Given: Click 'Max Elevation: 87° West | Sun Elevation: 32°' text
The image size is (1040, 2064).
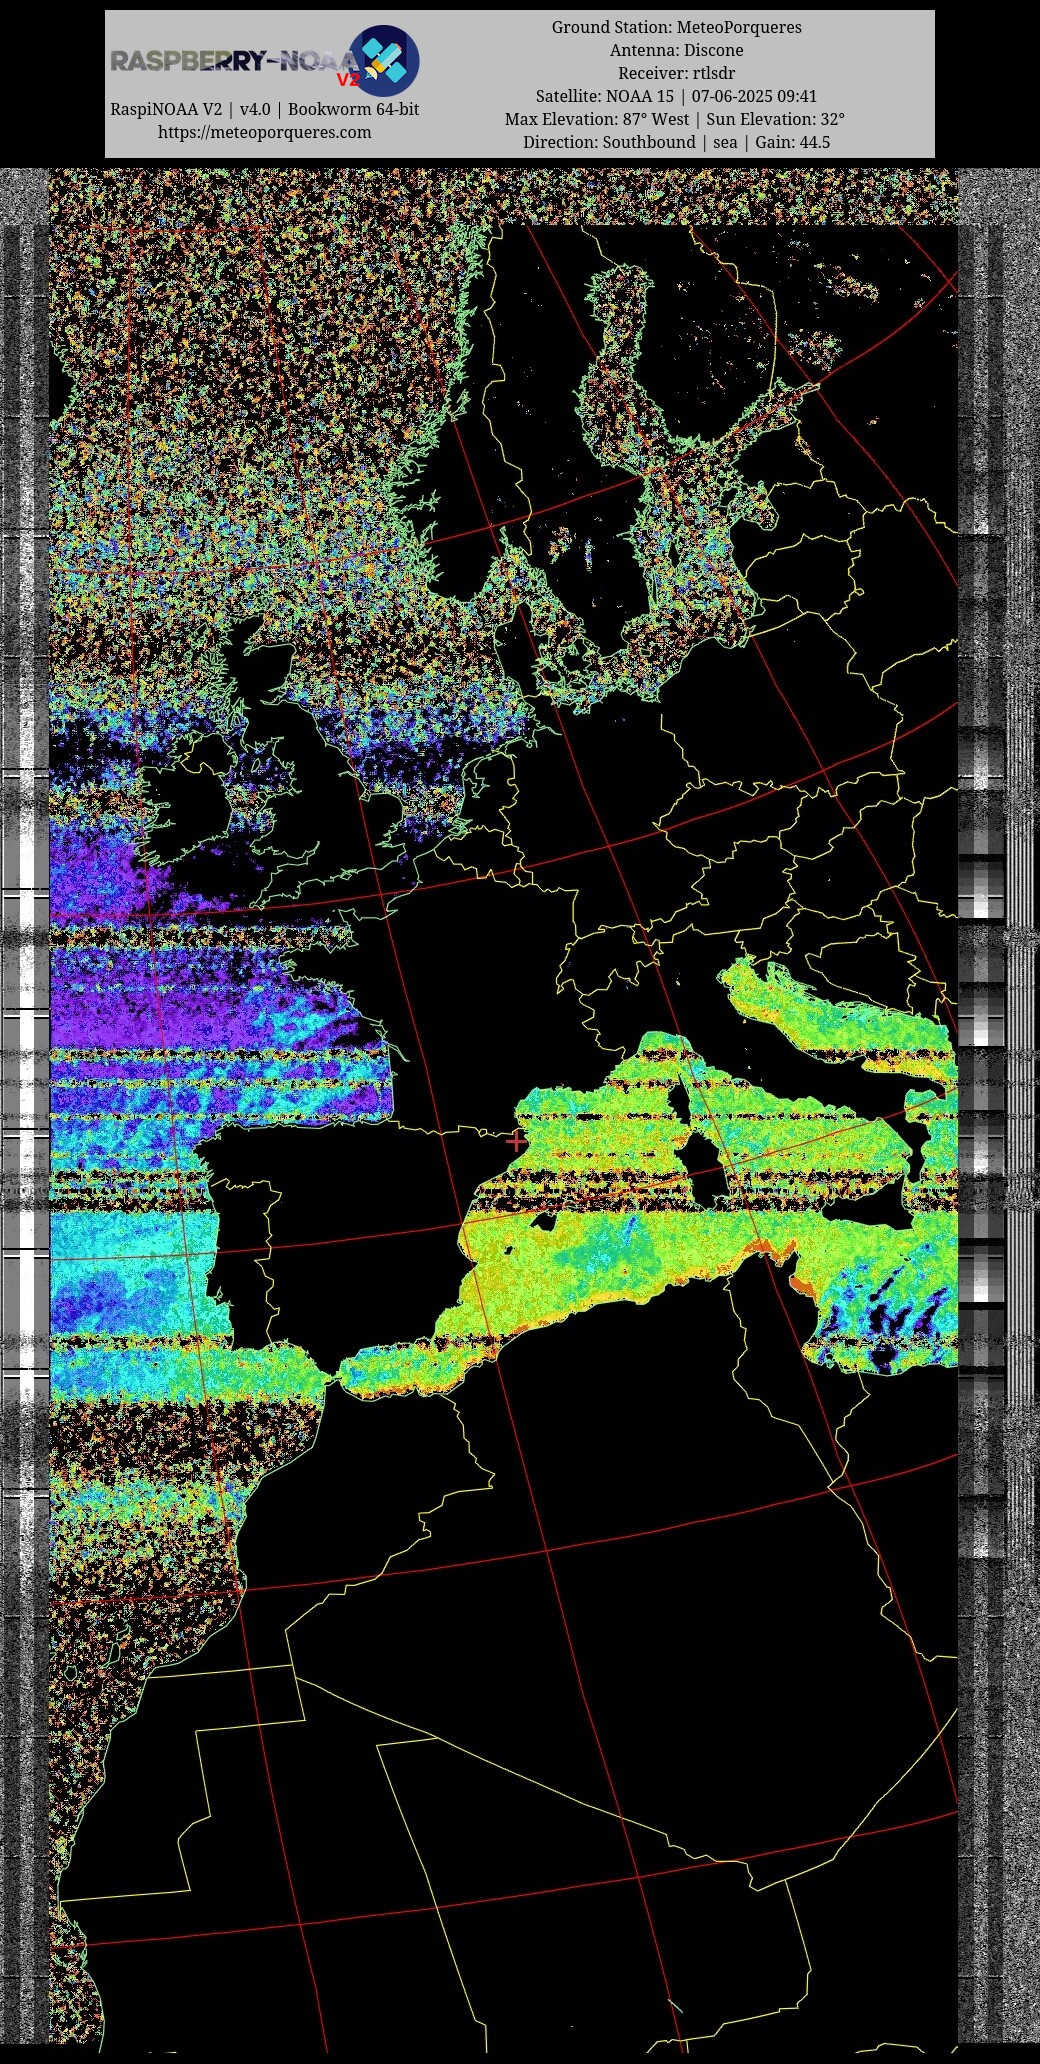Looking at the screenshot, I should (x=676, y=119).
